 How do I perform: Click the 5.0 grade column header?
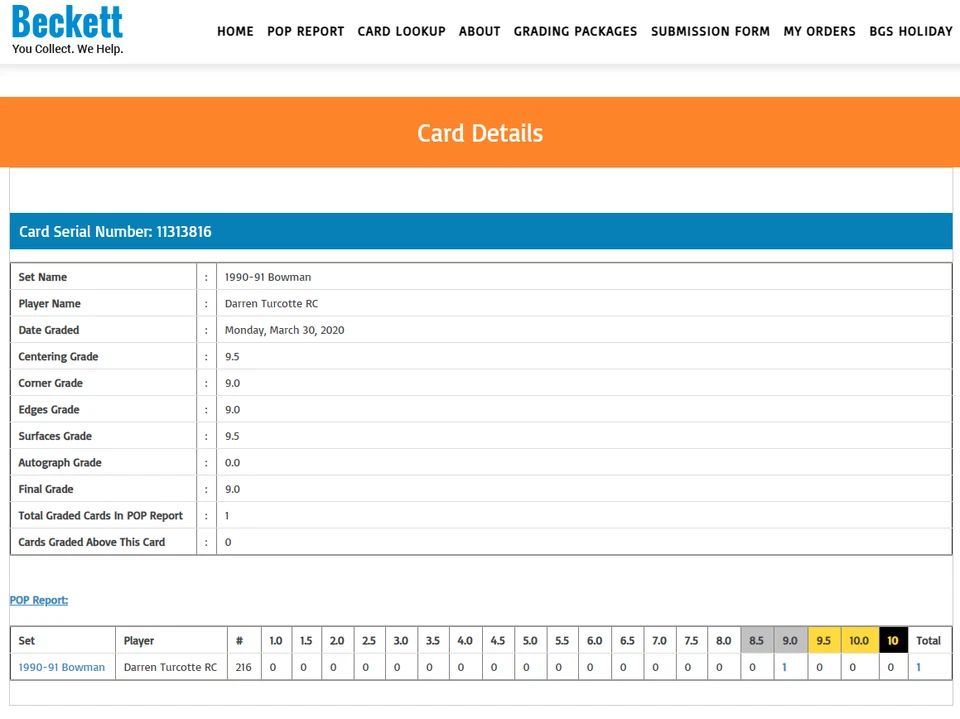click(530, 641)
